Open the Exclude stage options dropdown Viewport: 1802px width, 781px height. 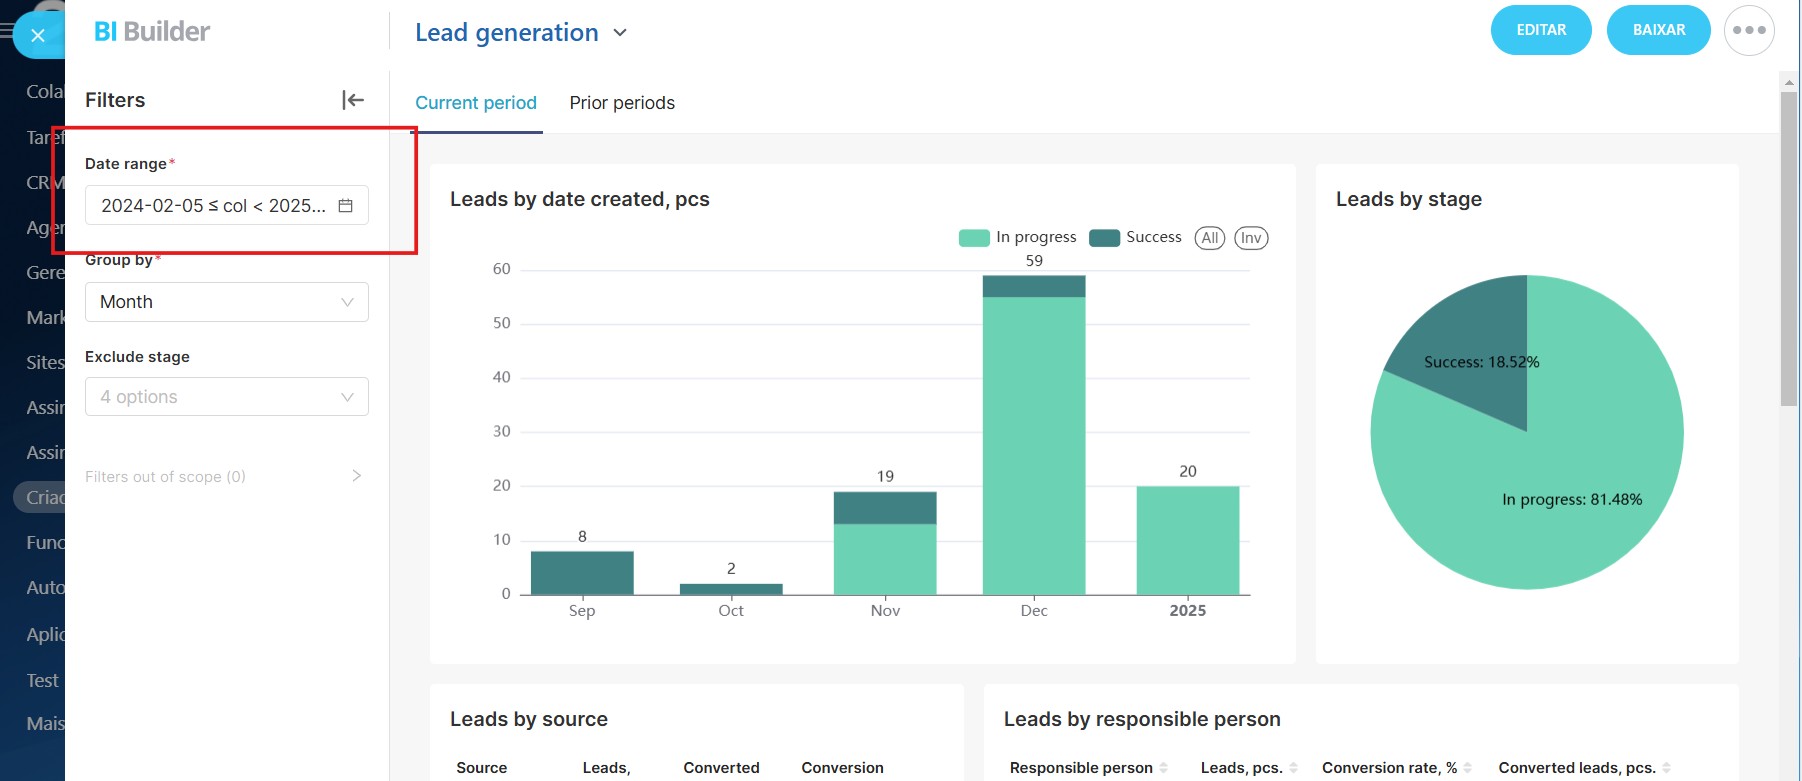pos(227,397)
